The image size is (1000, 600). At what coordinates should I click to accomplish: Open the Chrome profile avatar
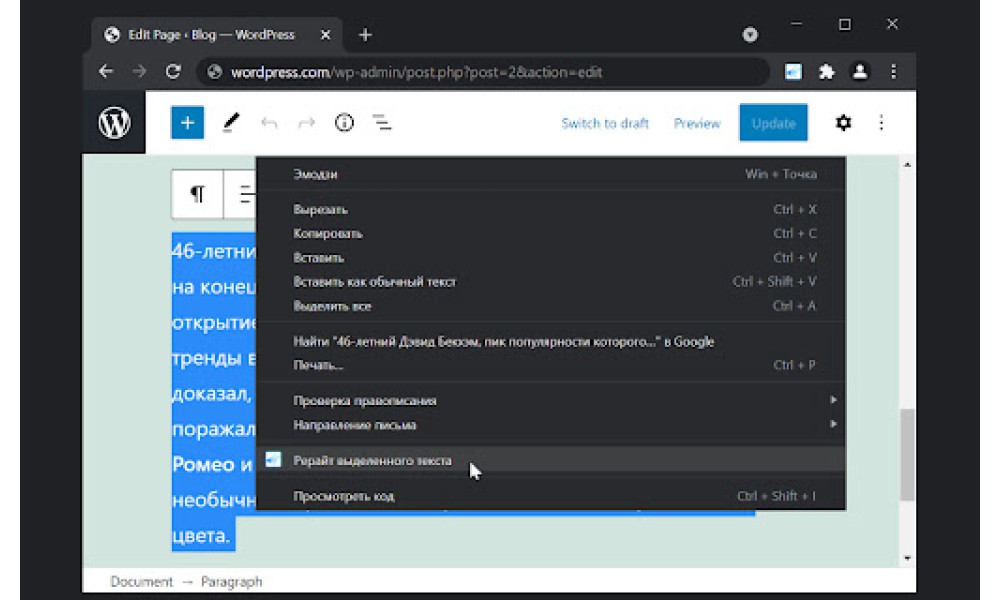tap(860, 71)
